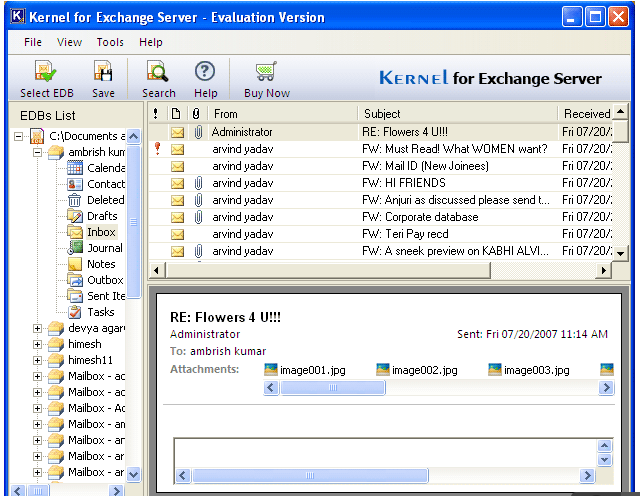Select email FW: Teri Pay recd
The width and height of the screenshot is (640, 496).
point(380,234)
